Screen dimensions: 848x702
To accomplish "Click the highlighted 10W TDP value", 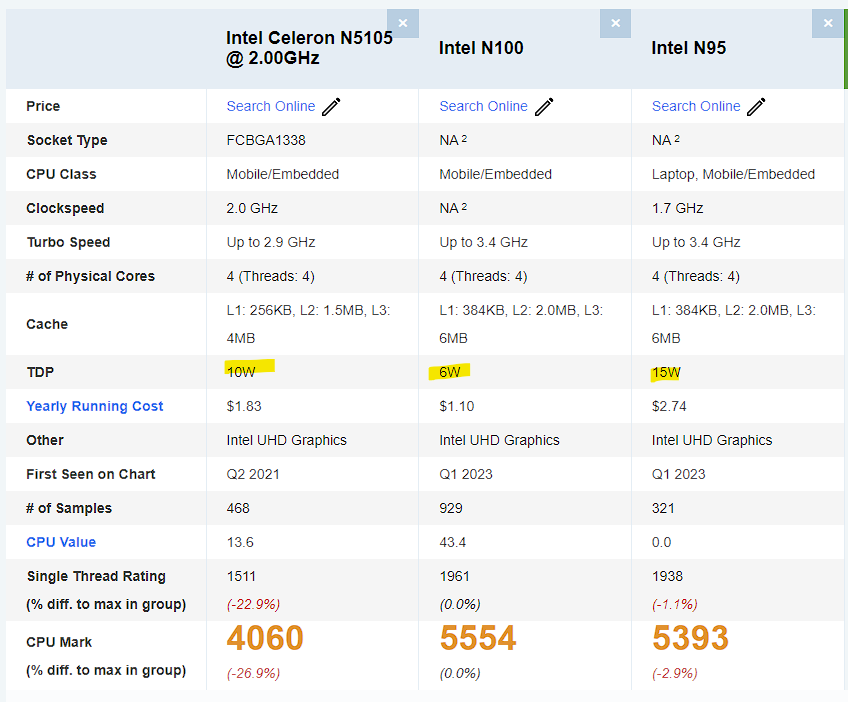I will tap(242, 372).
